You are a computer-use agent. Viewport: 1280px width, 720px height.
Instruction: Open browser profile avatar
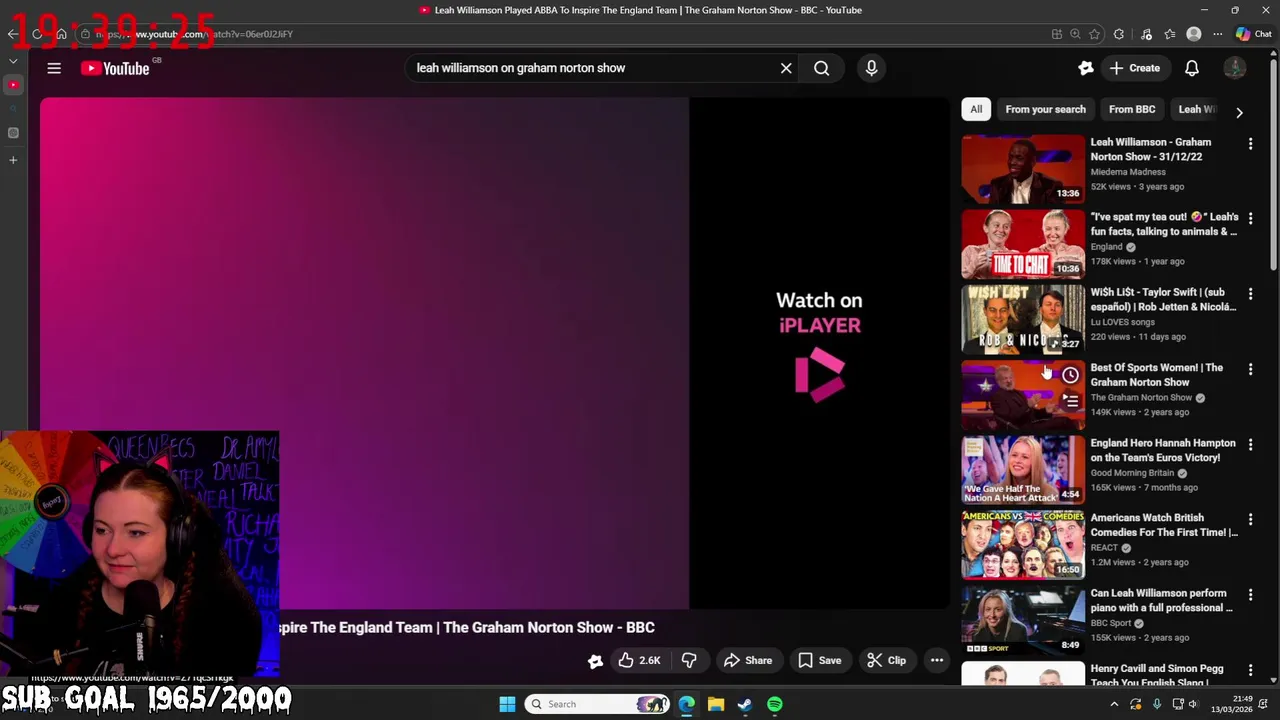tap(1193, 34)
